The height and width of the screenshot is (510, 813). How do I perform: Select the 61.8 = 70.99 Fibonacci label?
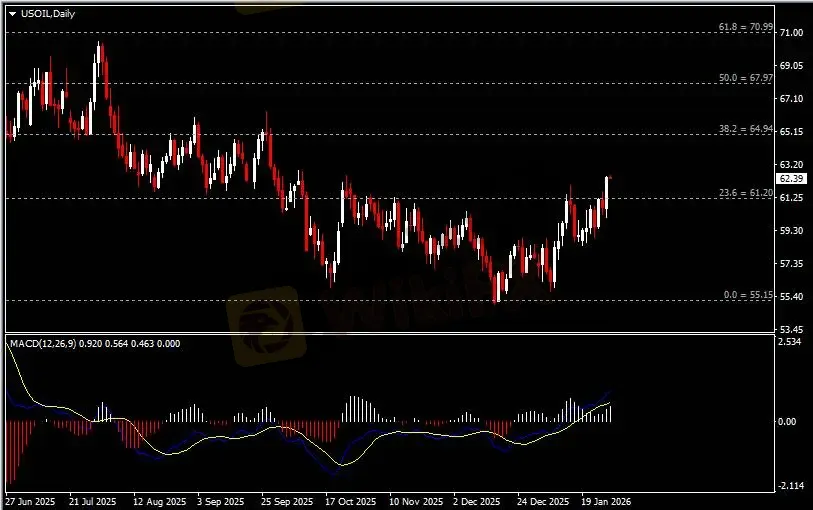click(x=746, y=27)
